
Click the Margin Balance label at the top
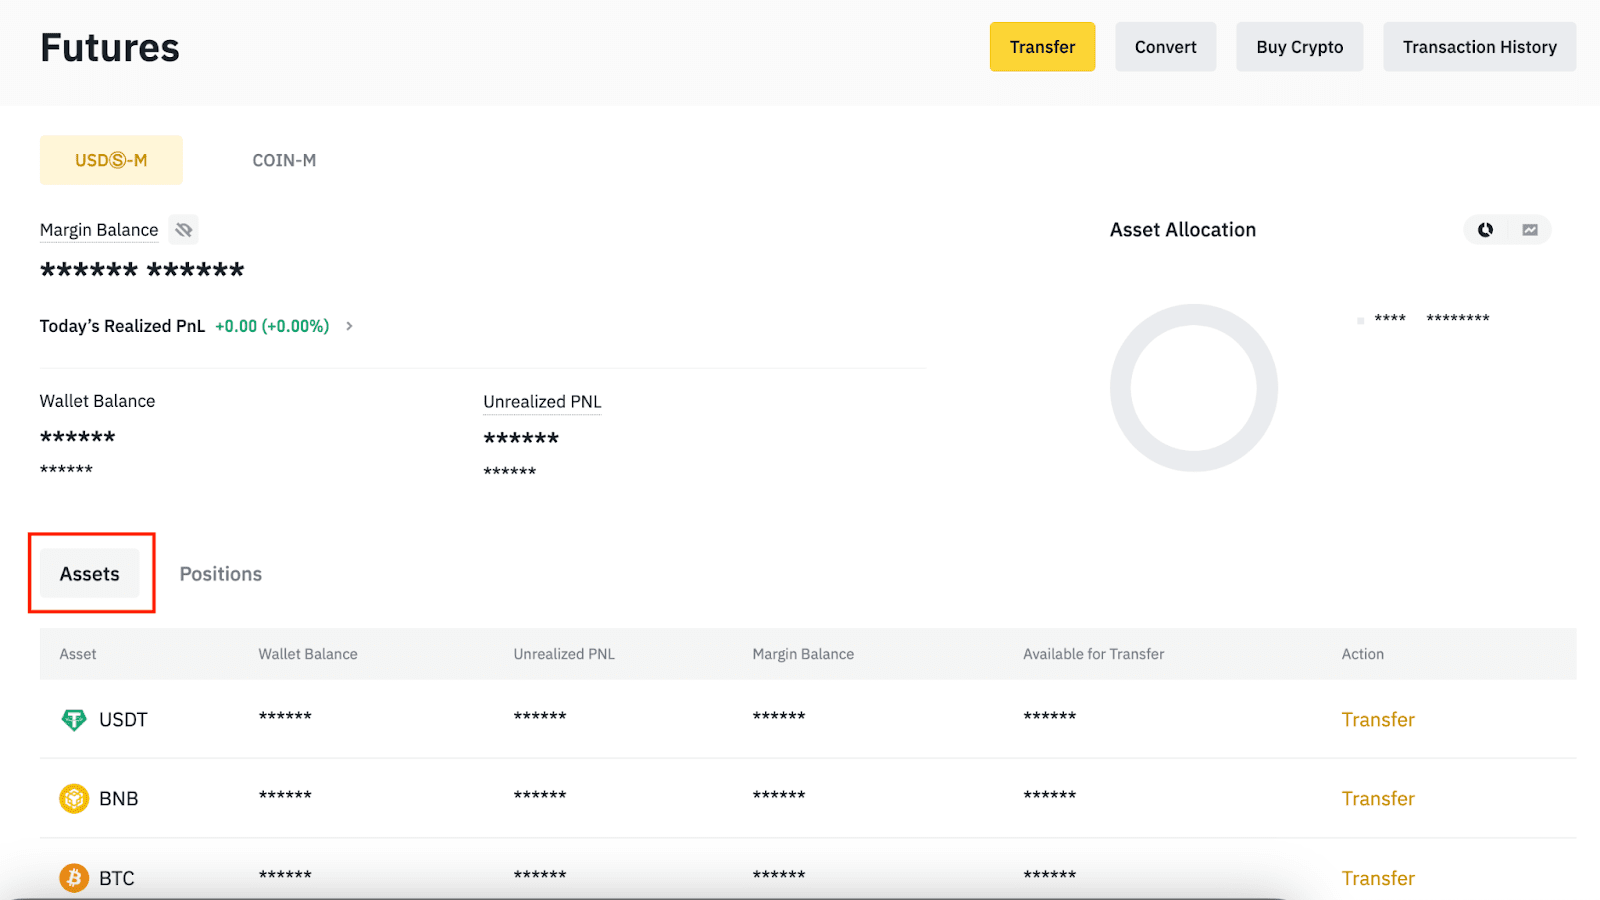(x=99, y=230)
